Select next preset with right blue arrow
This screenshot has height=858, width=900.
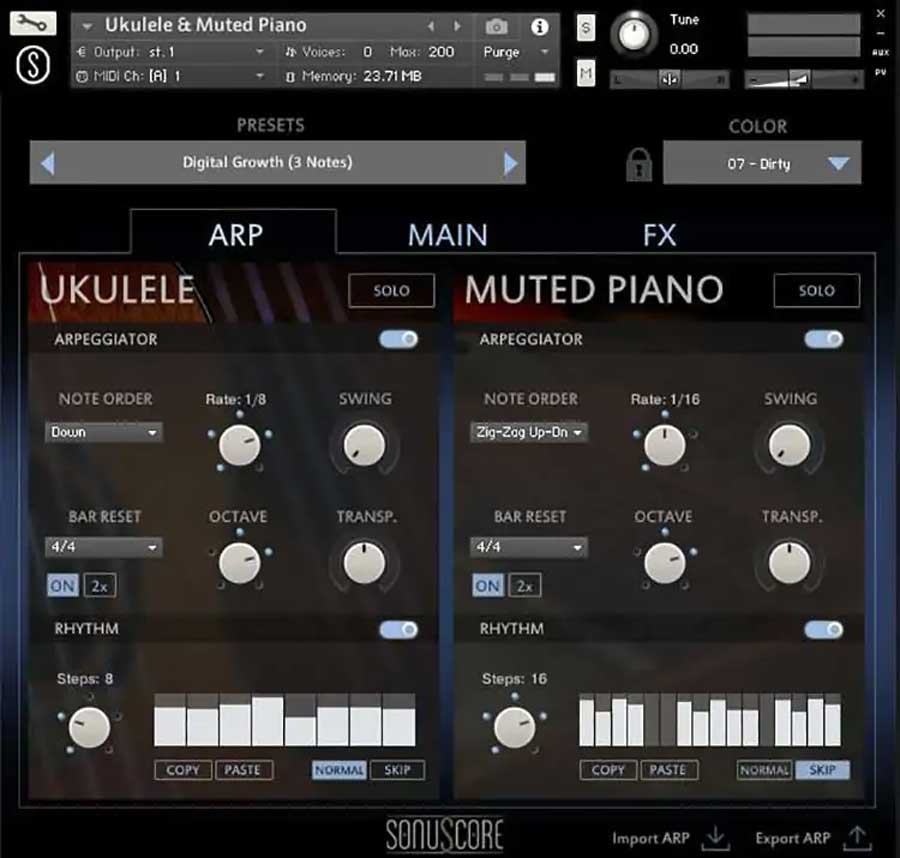[x=510, y=164]
